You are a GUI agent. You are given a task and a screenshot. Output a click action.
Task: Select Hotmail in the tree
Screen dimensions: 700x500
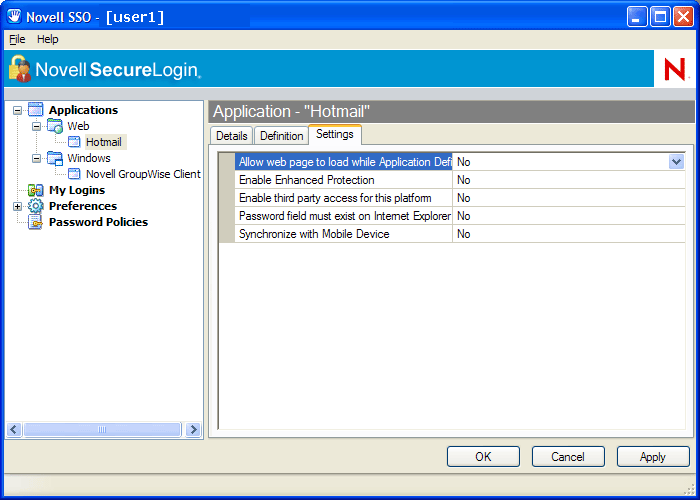point(104,142)
